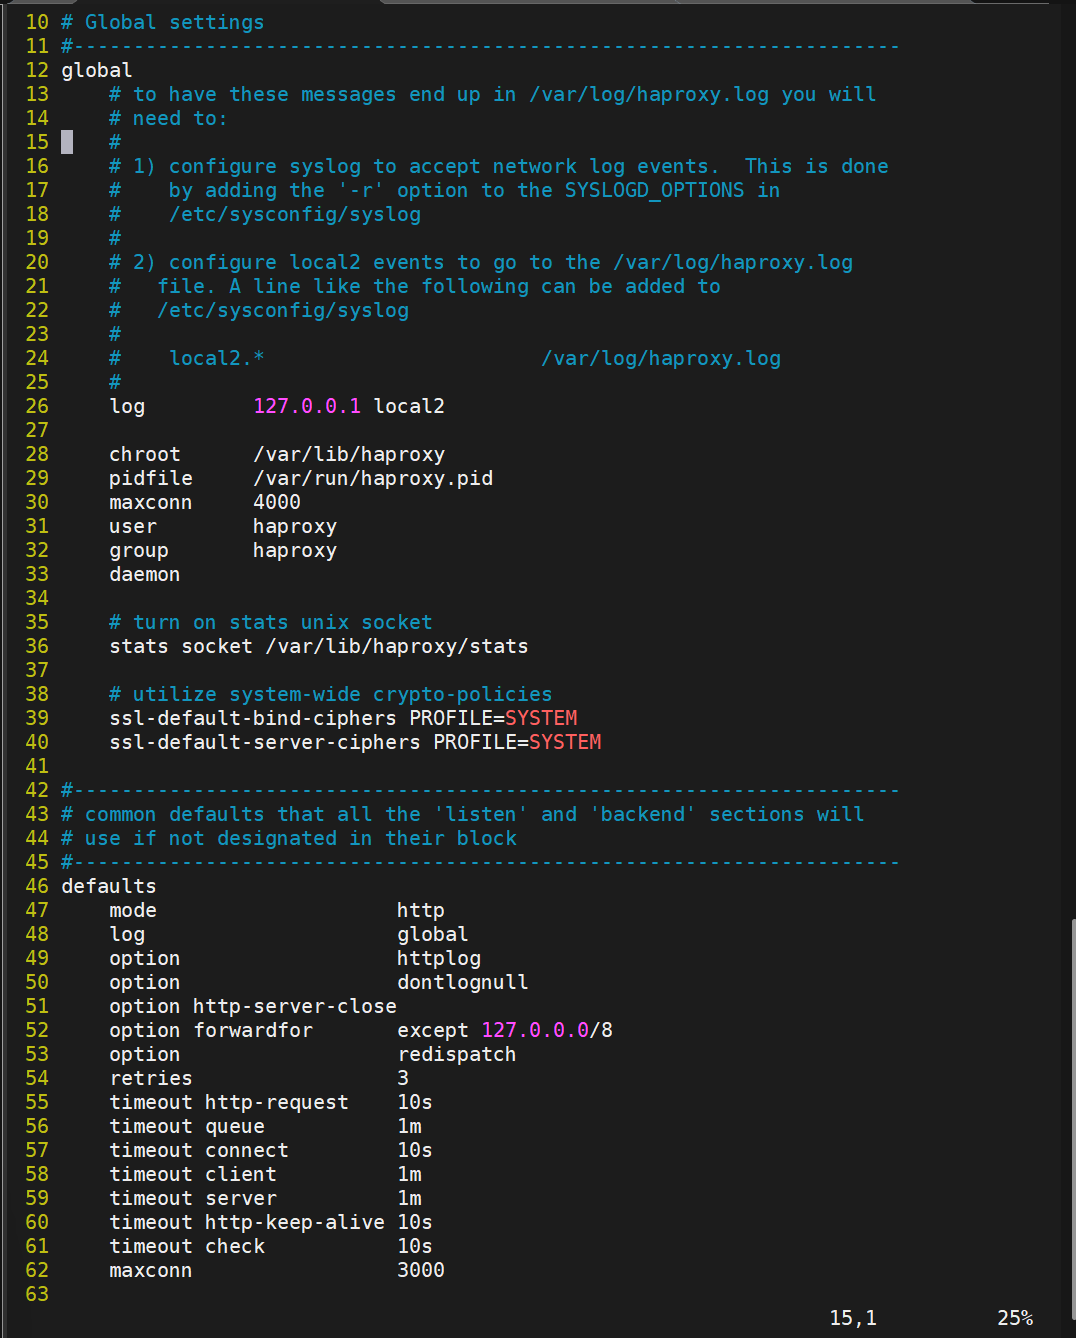The height and width of the screenshot is (1338, 1076).
Task: Click the '127.0.0.1' log address
Action: point(307,406)
